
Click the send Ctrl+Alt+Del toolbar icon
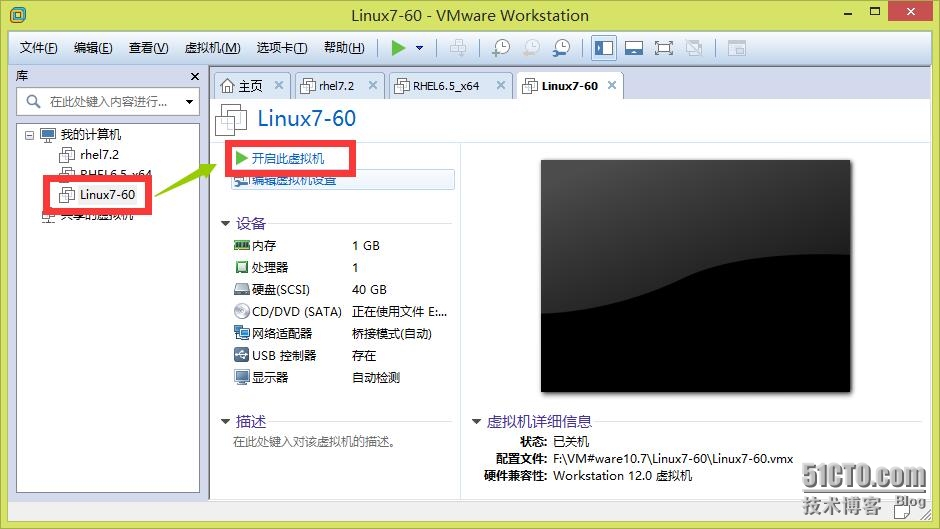[457, 48]
